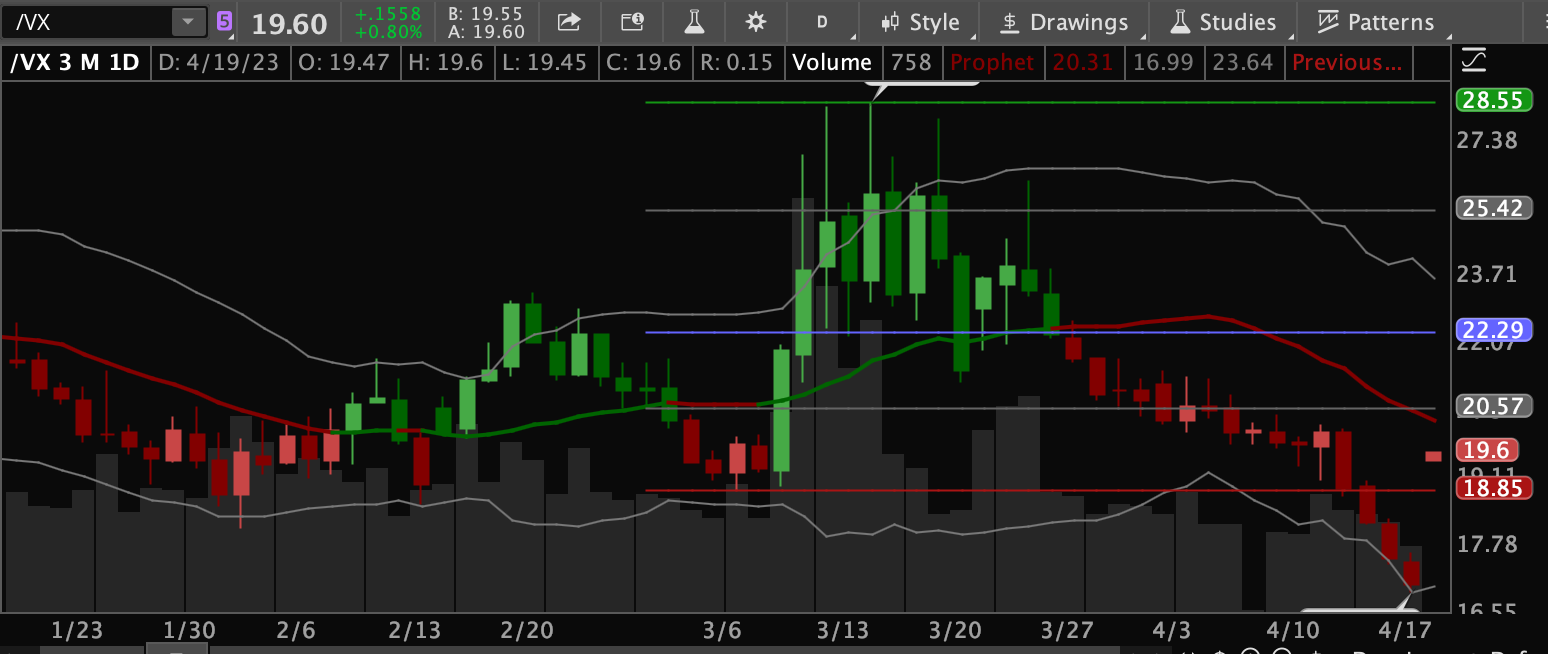The image size is (1548, 654).
Task: Open the Drawings menu
Action: (x=1065, y=22)
